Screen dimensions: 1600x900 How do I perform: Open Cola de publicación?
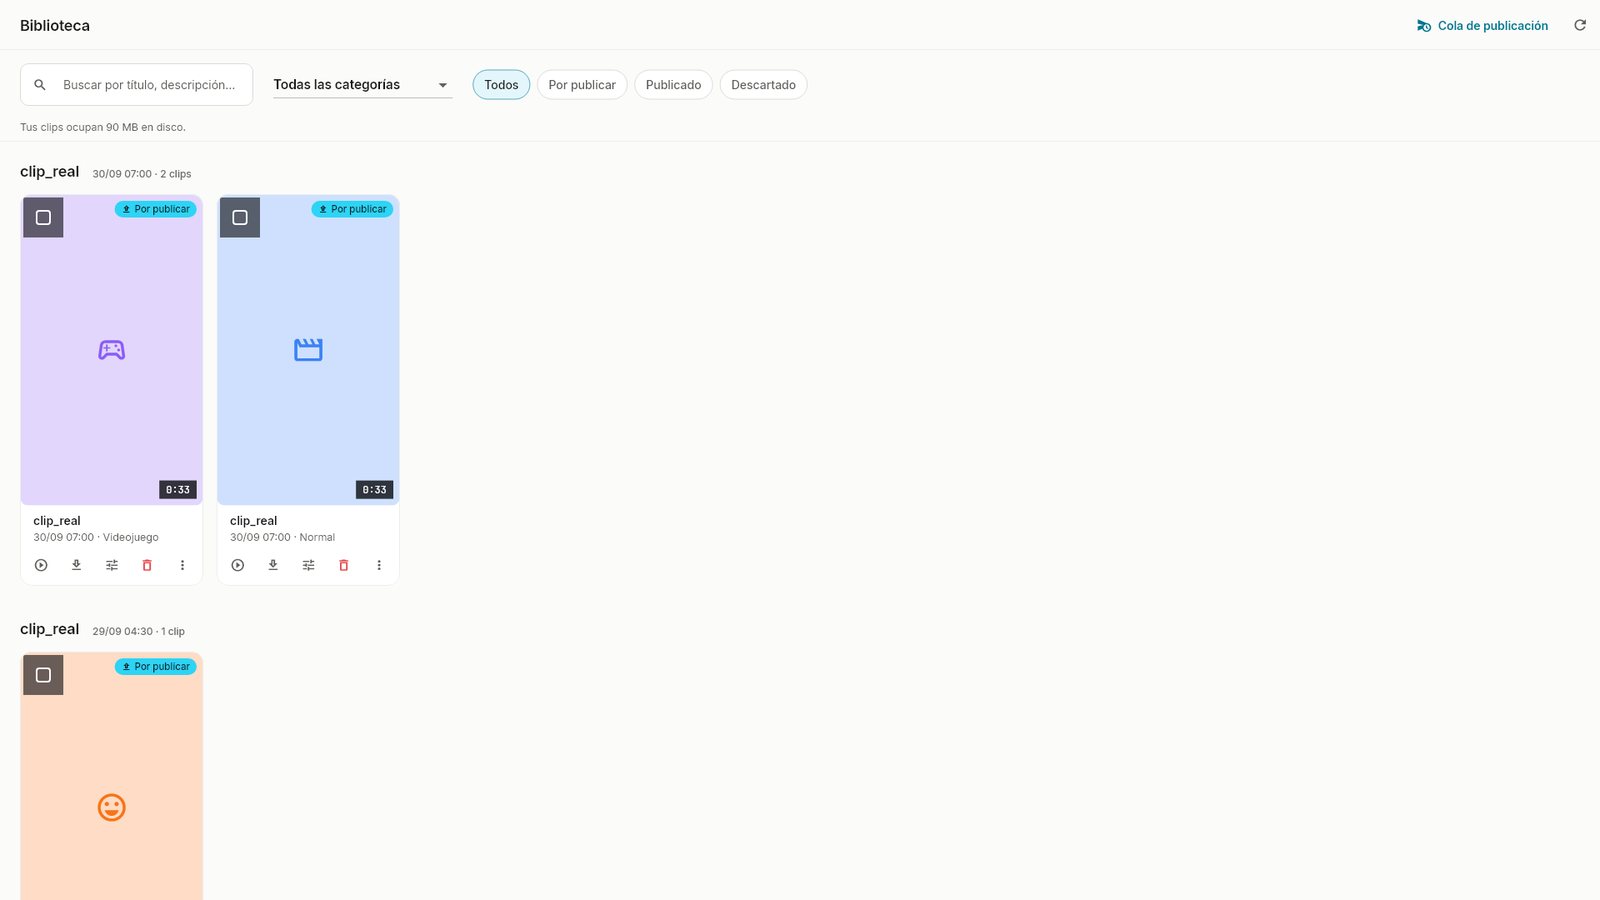[1482, 26]
